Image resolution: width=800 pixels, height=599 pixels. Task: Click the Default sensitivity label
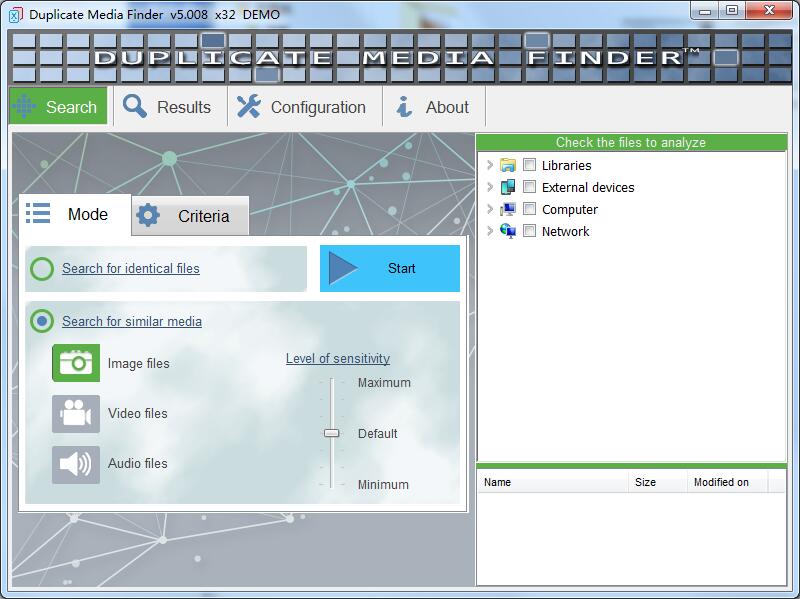click(x=378, y=434)
